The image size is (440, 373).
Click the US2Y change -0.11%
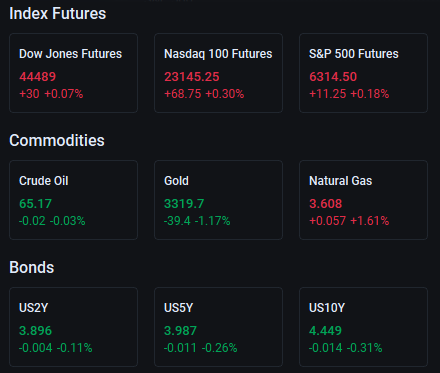point(74,348)
